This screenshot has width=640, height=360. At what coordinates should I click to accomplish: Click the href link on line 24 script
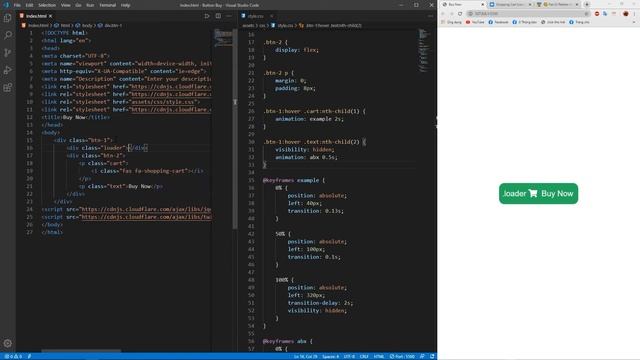tap(146, 209)
